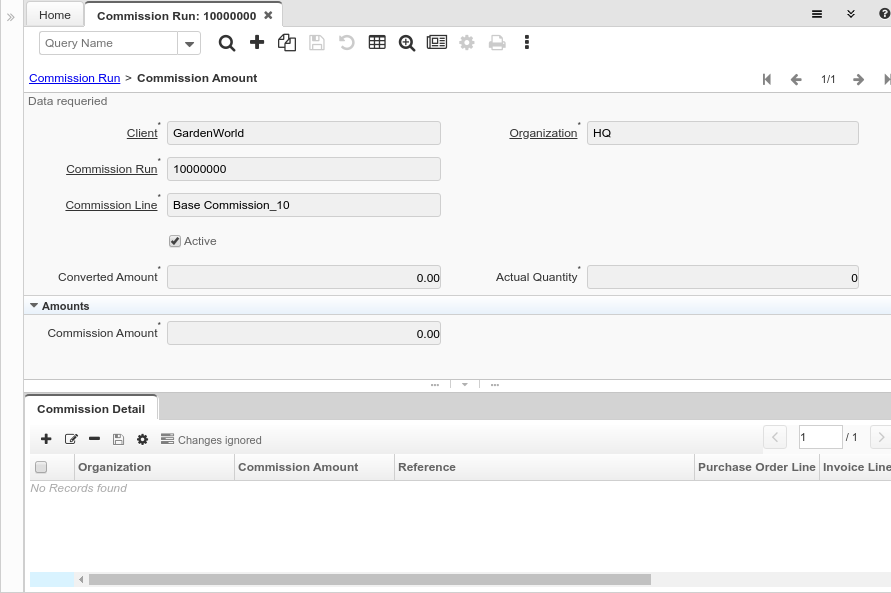Create a new record with plus icon
The height and width of the screenshot is (593, 891).
tap(257, 43)
